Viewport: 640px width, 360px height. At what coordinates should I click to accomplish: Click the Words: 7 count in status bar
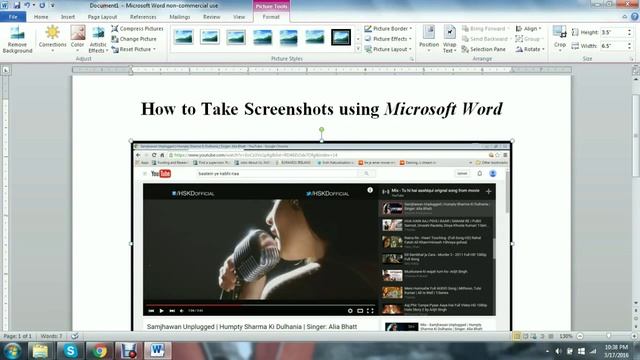[x=51, y=336]
